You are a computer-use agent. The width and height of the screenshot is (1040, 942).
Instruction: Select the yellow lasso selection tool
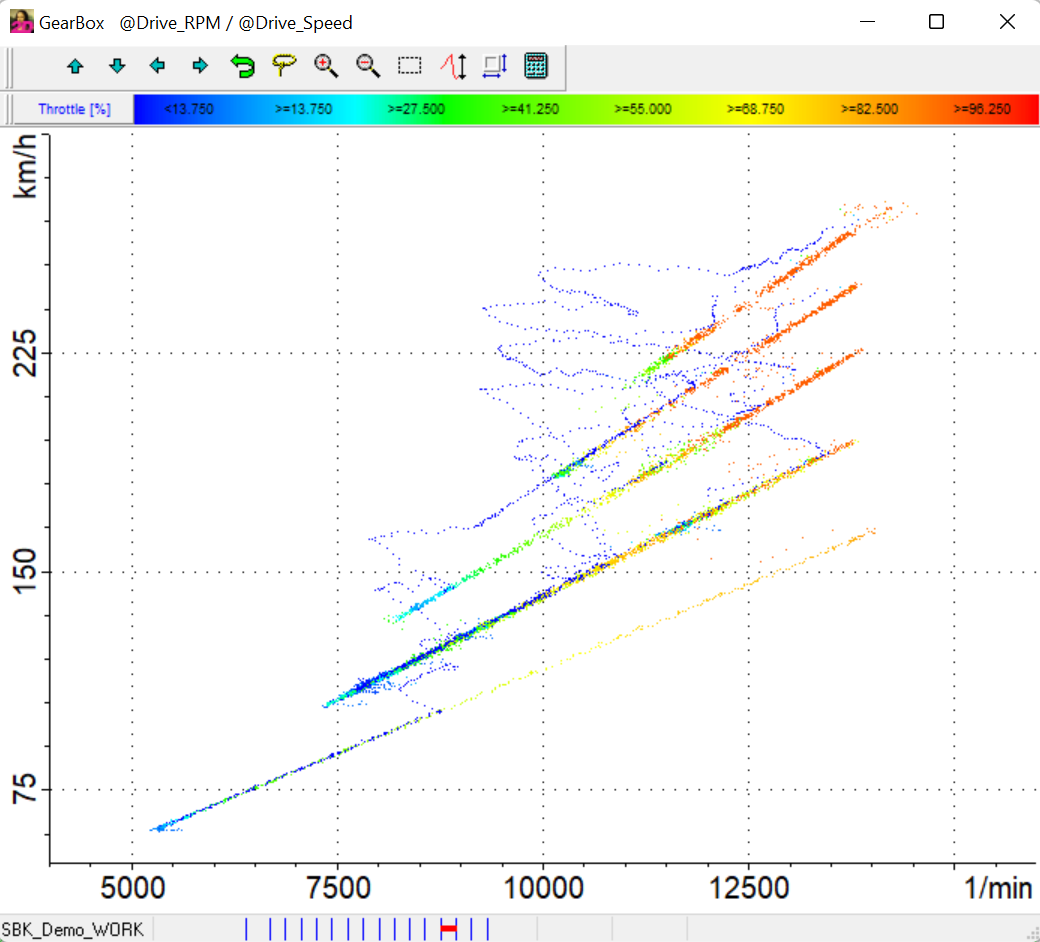[285, 66]
